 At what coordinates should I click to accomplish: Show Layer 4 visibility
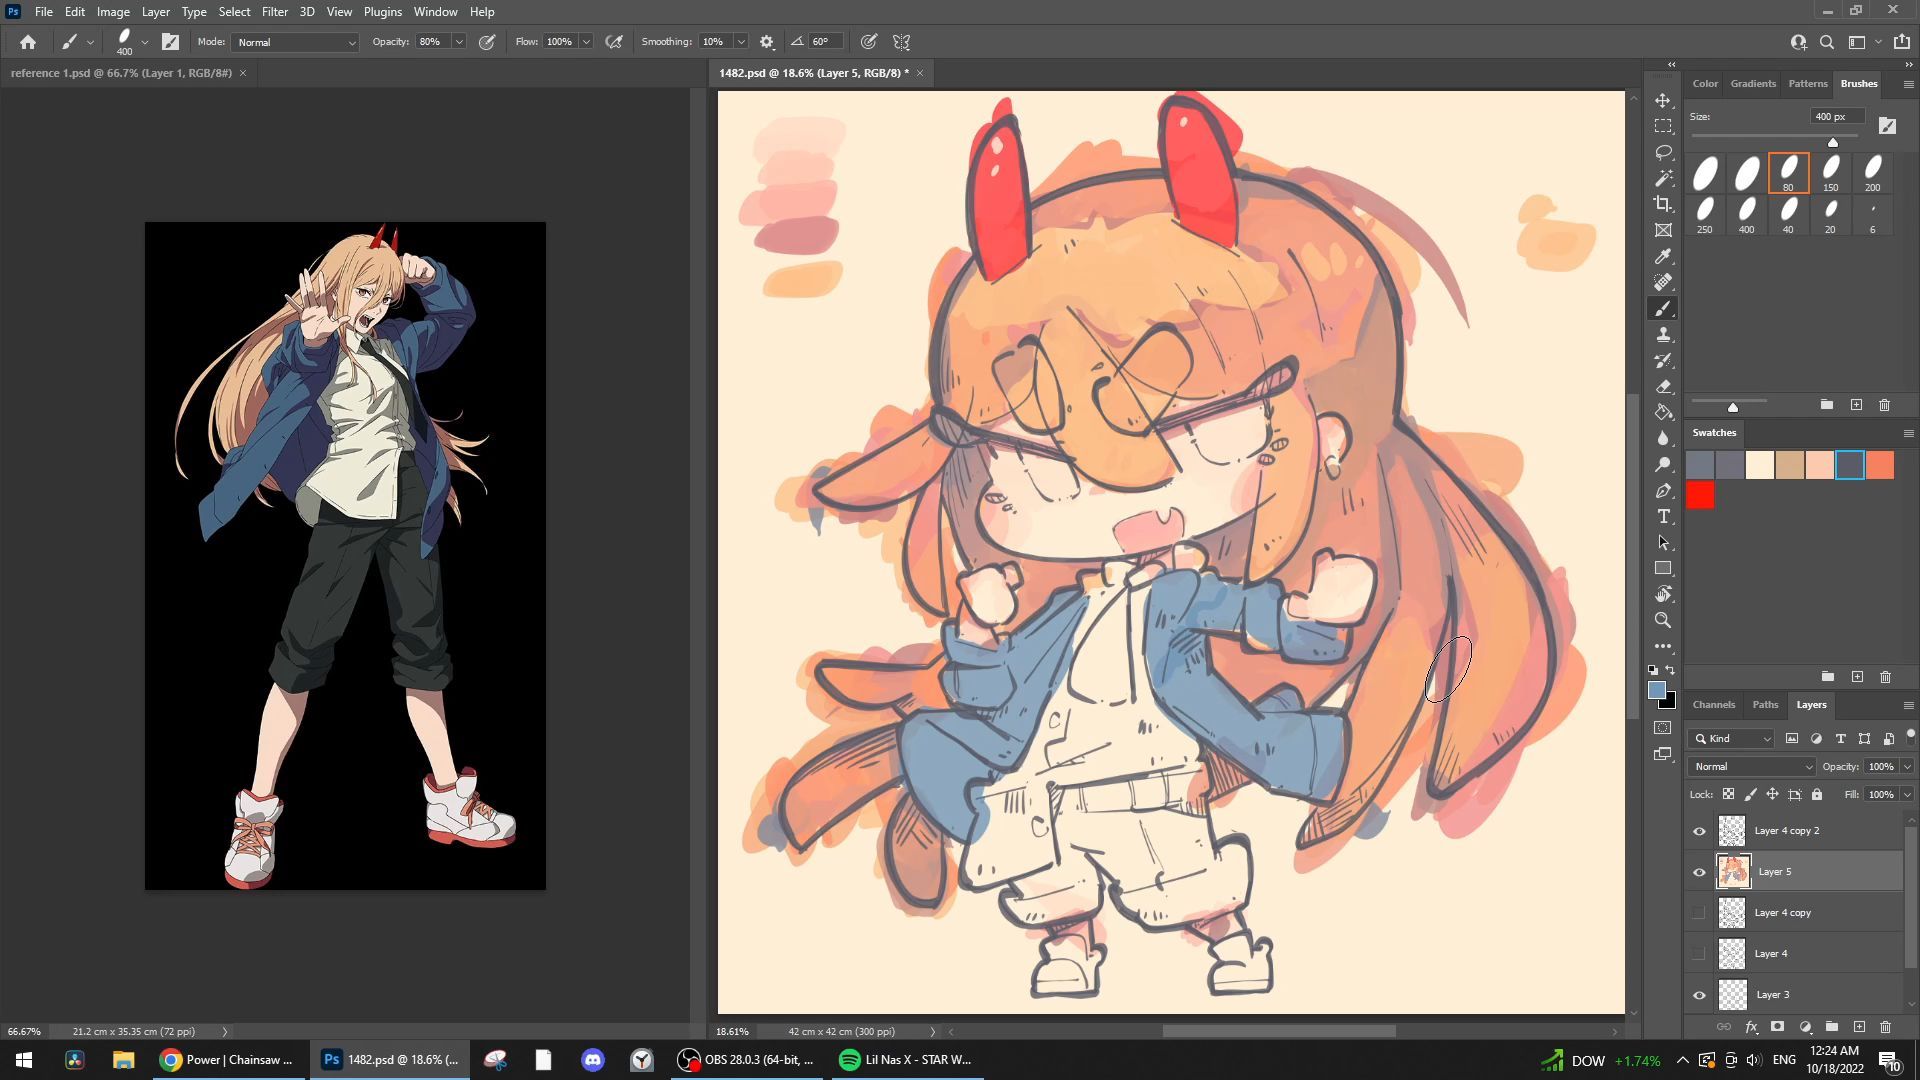tap(1698, 954)
